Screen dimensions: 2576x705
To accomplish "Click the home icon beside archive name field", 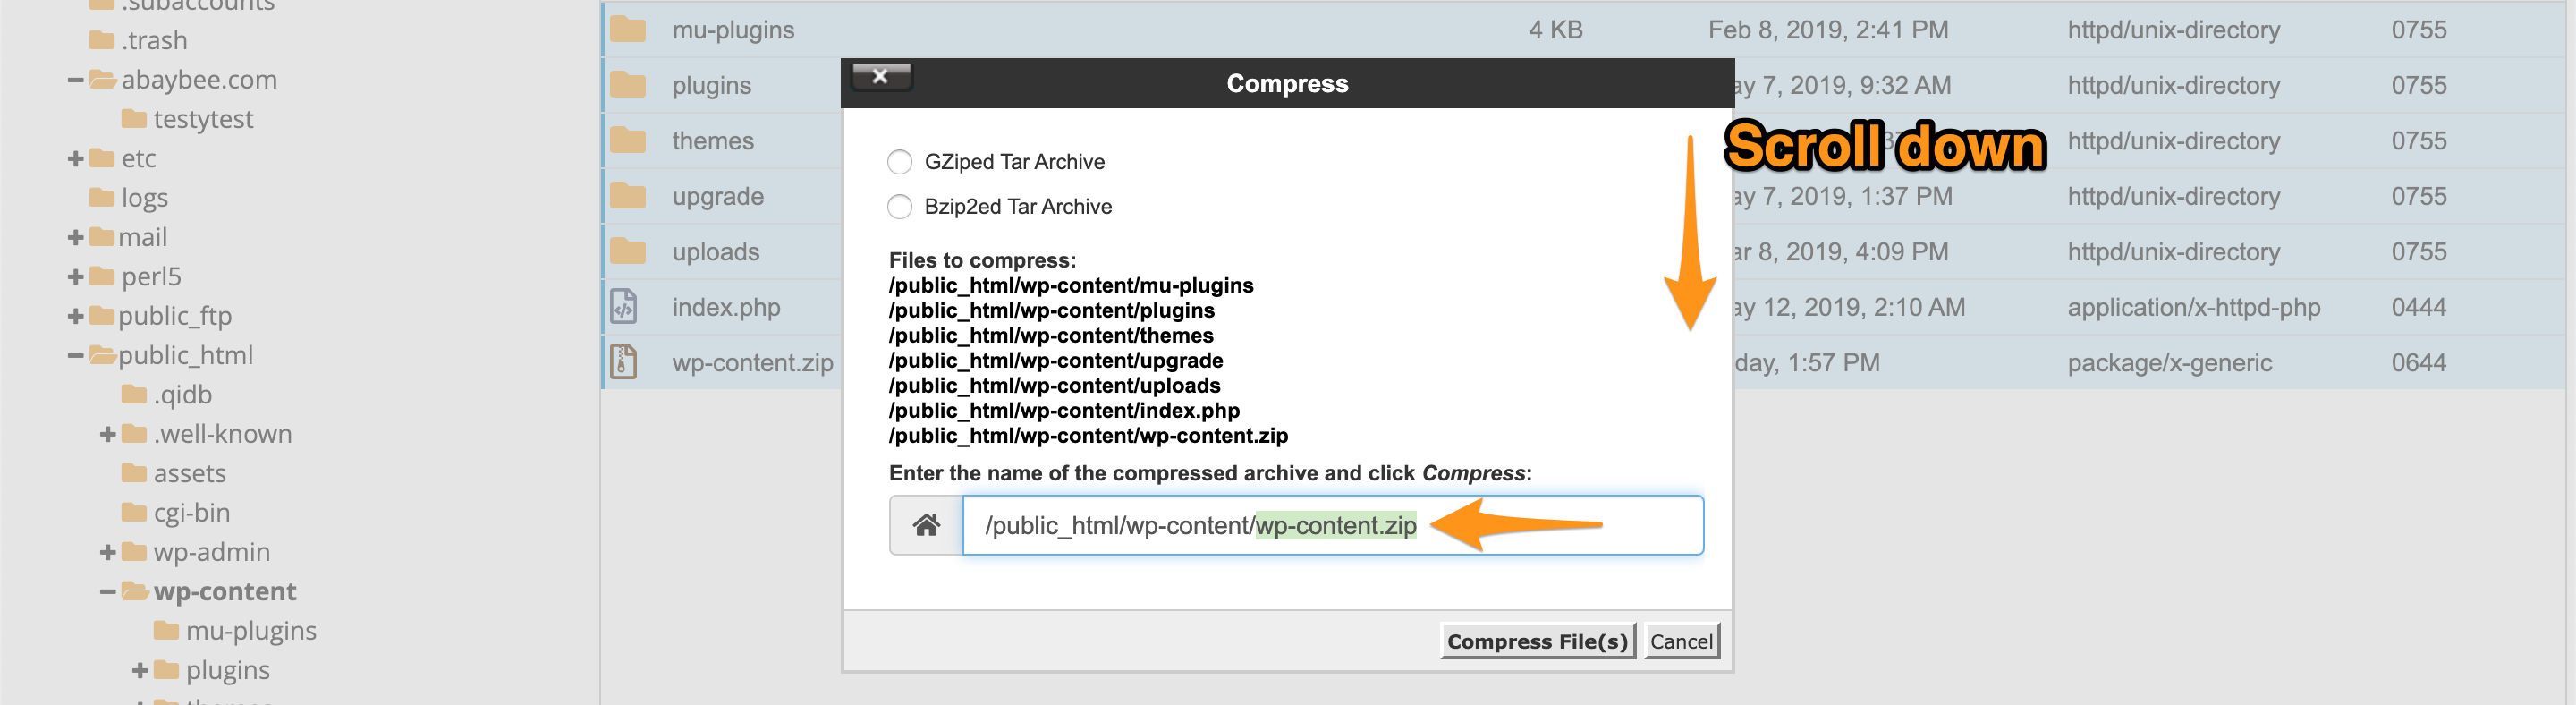I will click(x=926, y=525).
